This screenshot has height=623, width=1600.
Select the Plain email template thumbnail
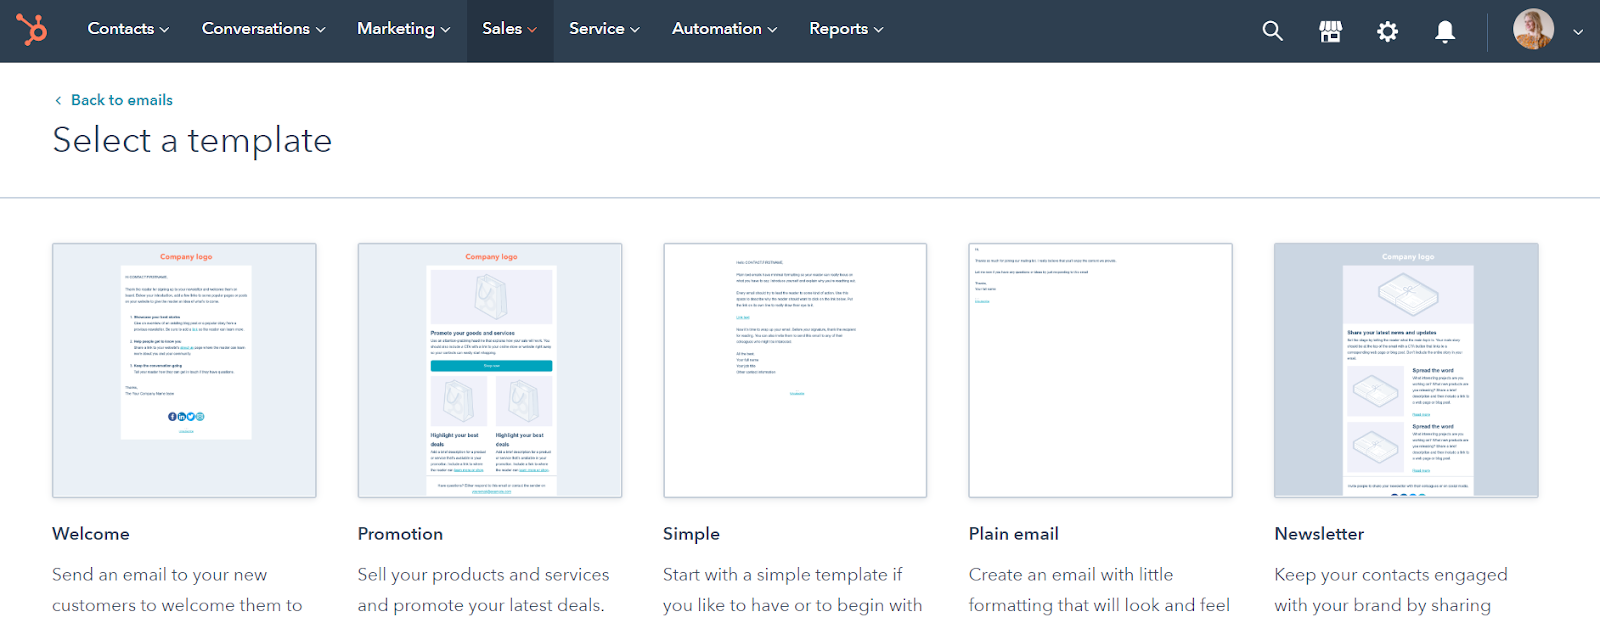click(1100, 370)
